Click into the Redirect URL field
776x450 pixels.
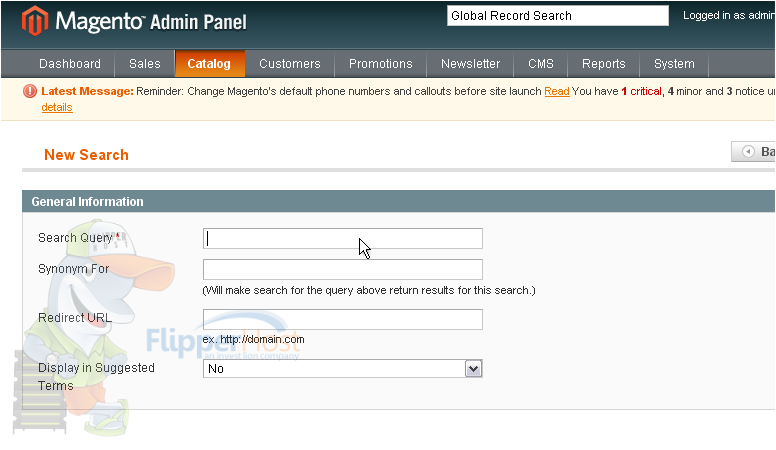342,319
